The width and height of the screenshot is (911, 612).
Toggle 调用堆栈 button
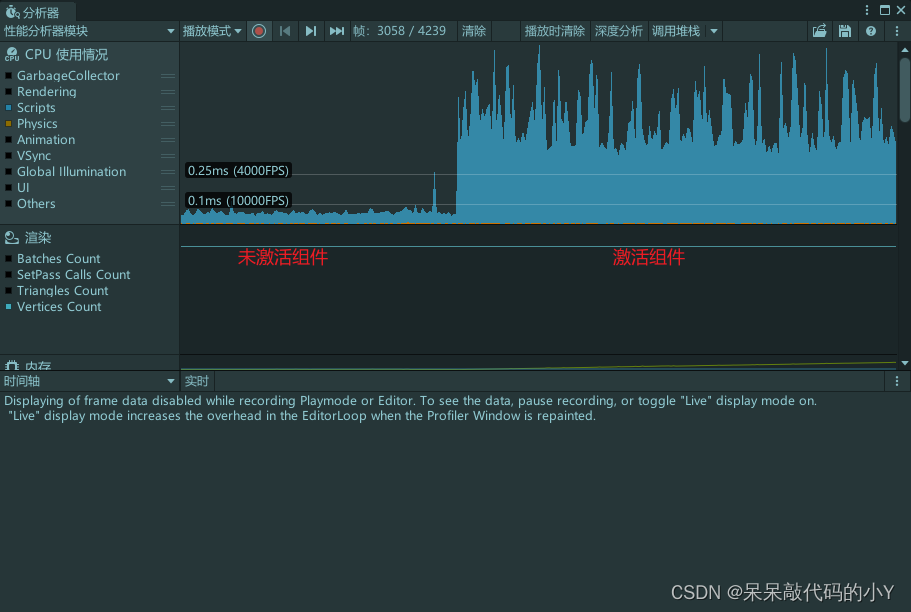point(676,31)
